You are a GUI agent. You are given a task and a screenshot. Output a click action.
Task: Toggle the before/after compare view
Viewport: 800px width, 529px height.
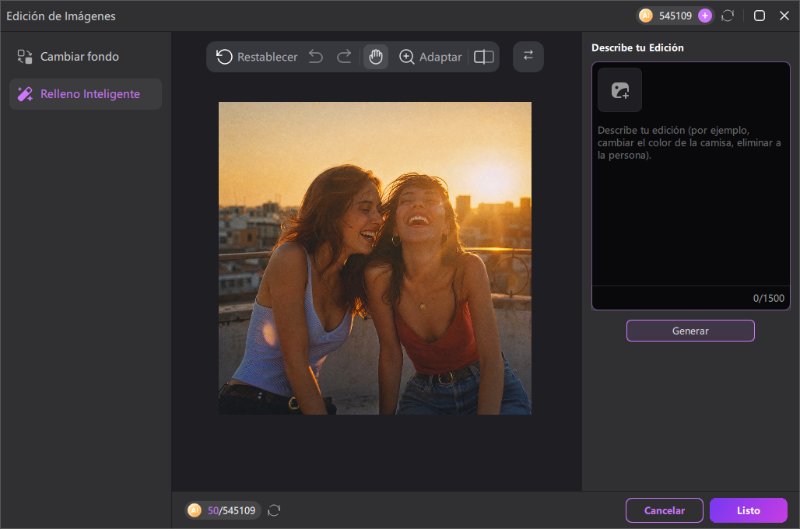484,57
